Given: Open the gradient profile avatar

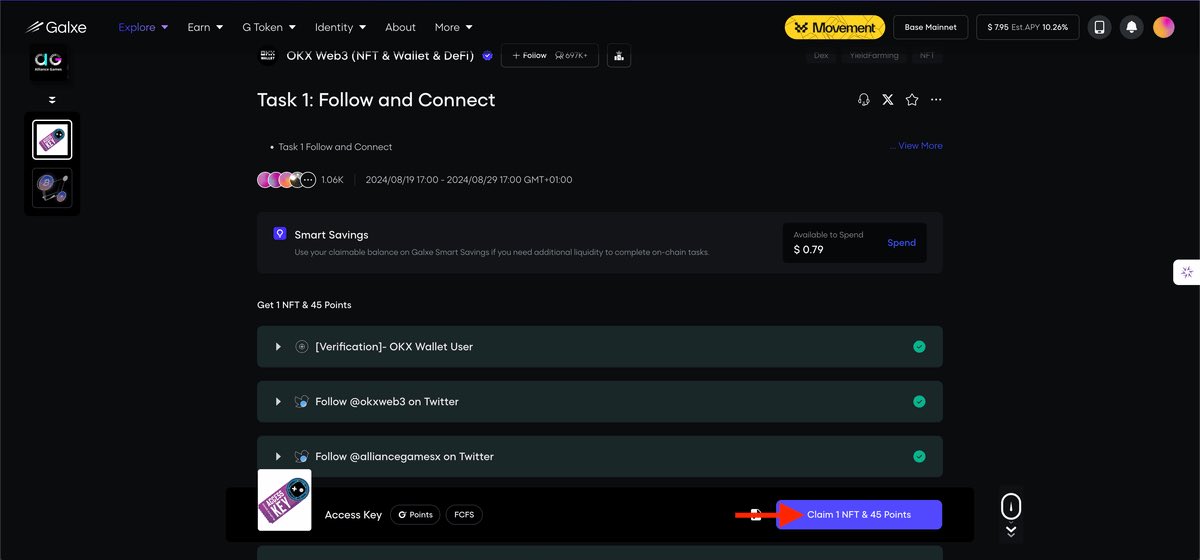Looking at the screenshot, I should click(1163, 27).
